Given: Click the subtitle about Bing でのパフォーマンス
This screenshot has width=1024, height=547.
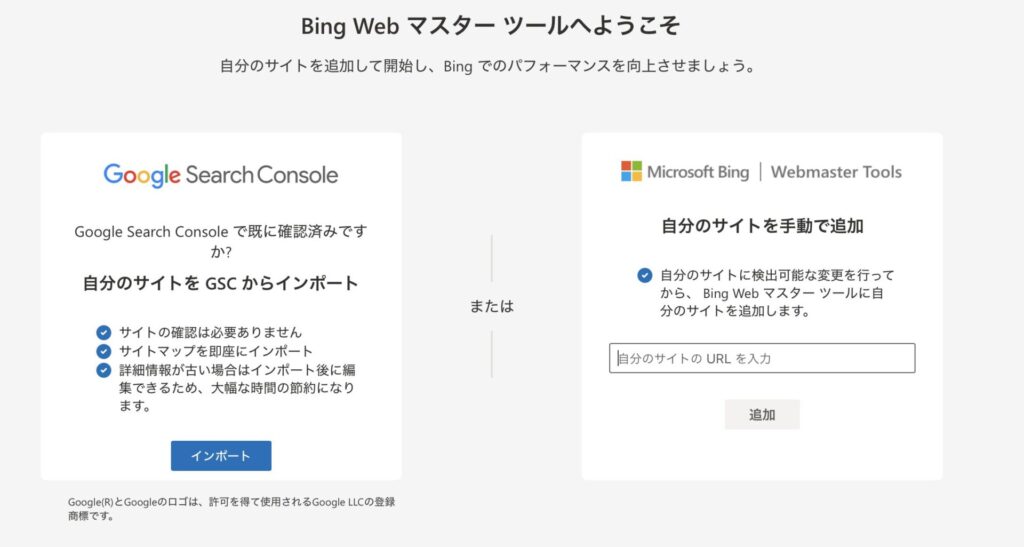Looking at the screenshot, I should [487, 66].
